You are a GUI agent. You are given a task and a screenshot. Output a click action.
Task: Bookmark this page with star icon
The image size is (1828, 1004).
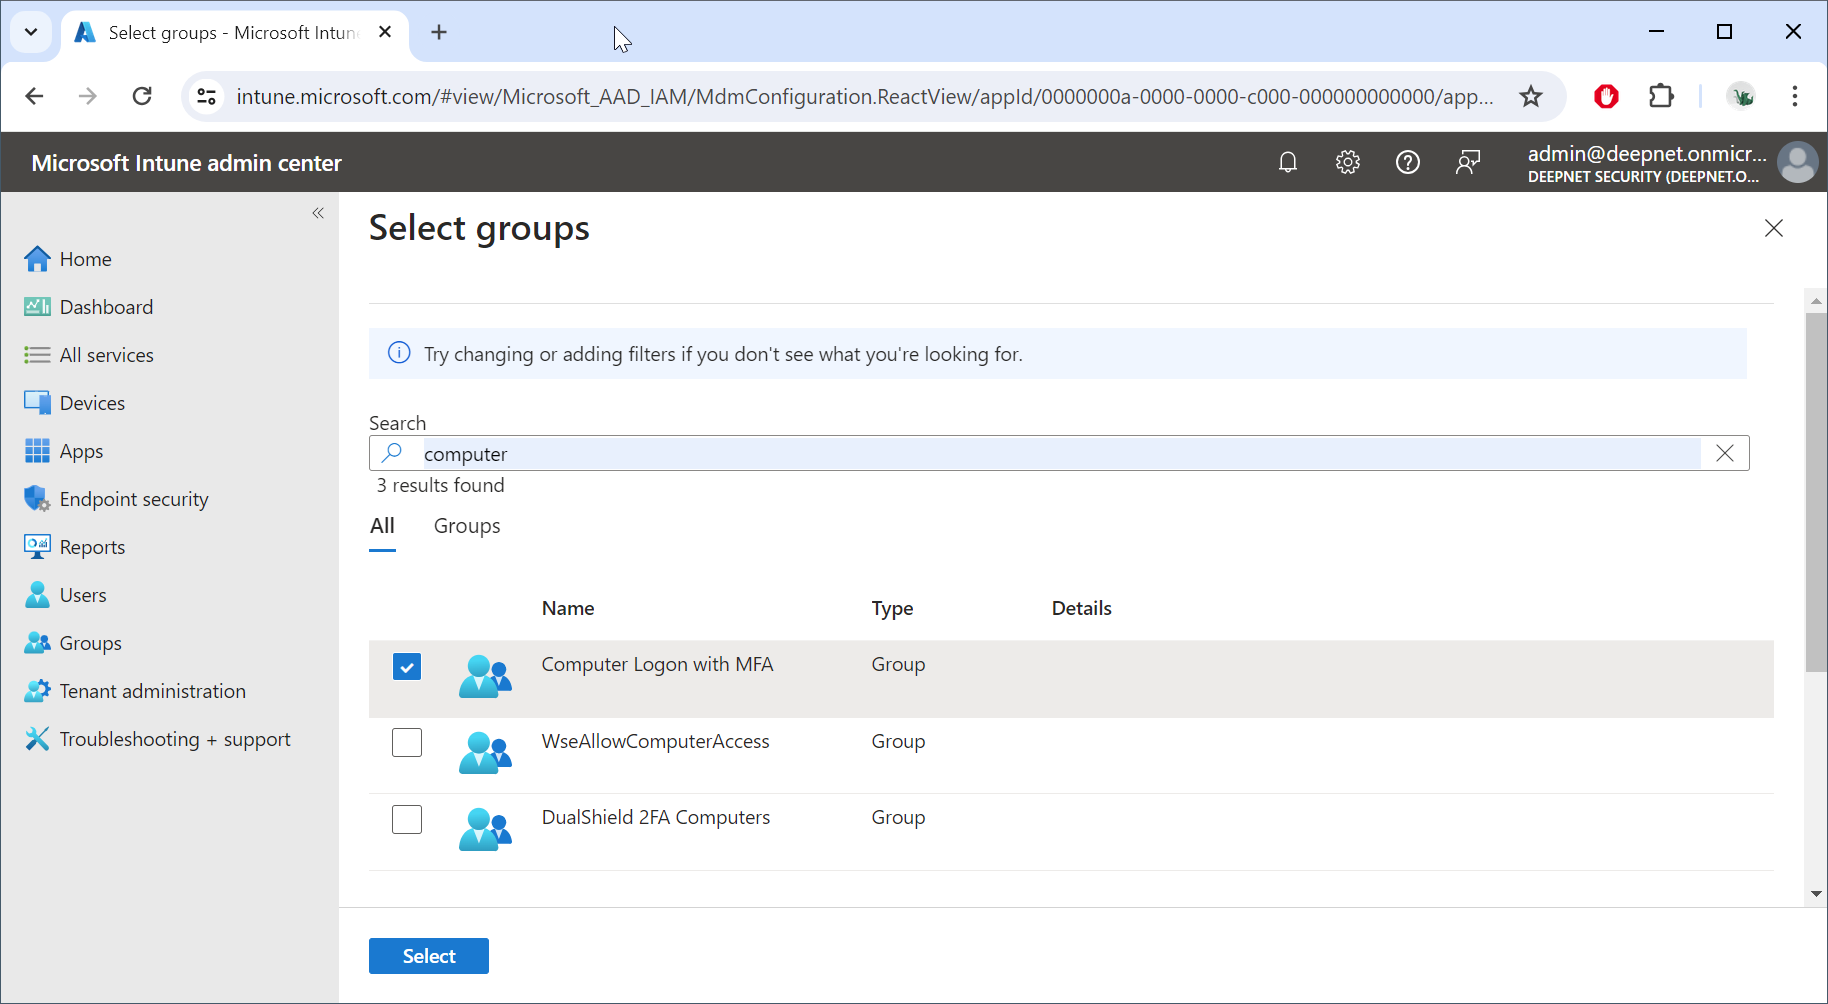1531,96
